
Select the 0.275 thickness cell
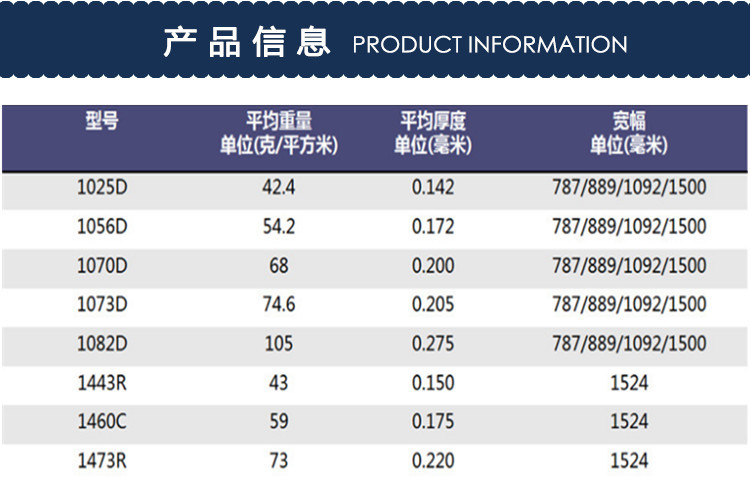433,344
